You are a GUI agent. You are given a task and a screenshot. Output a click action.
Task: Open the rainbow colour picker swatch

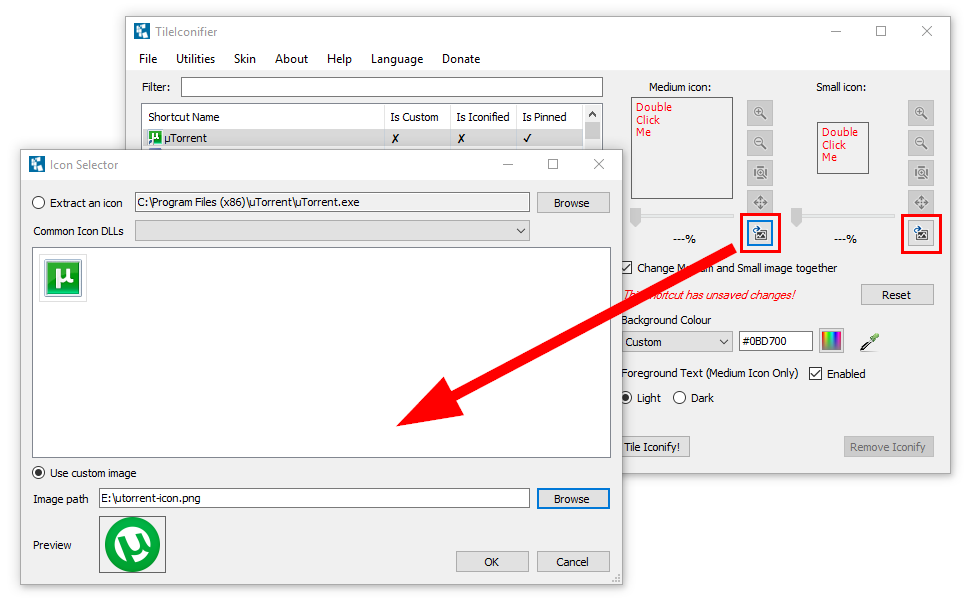coord(831,341)
